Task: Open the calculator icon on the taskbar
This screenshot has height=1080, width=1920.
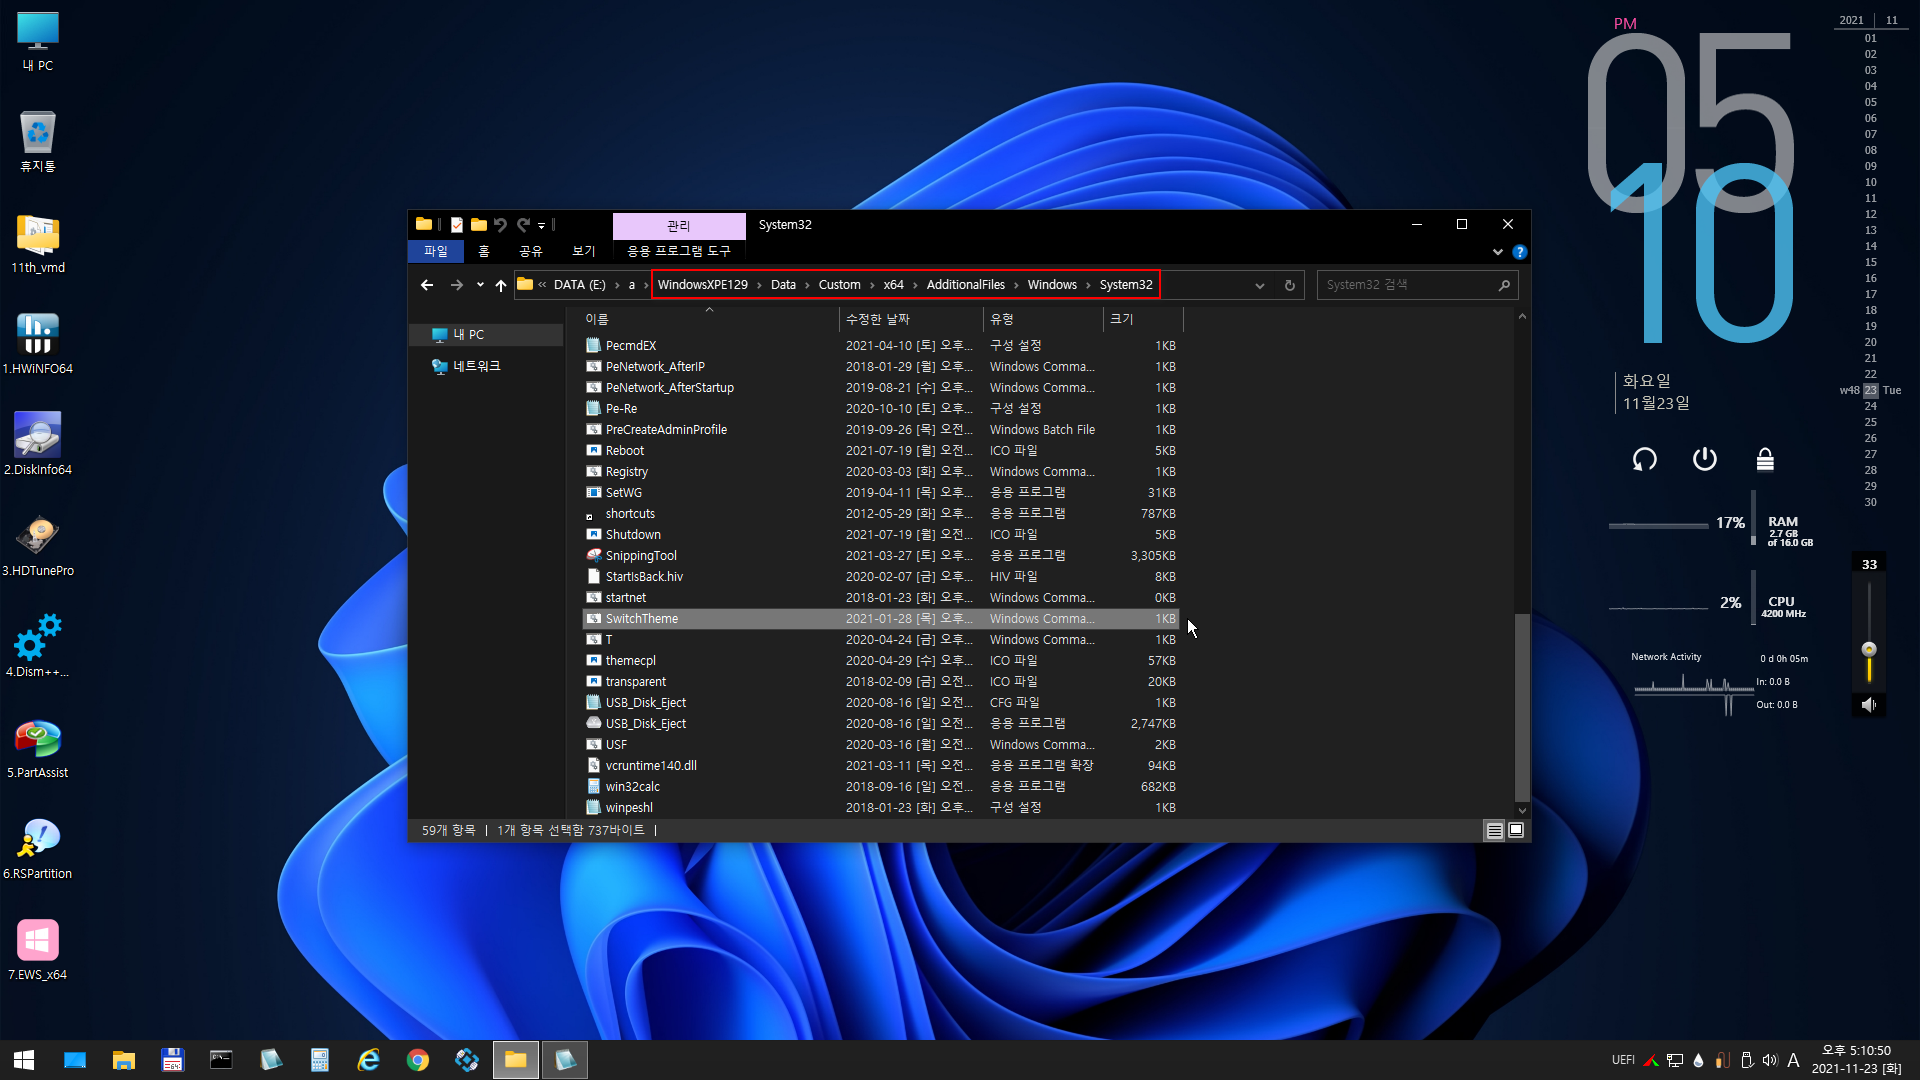Action: click(320, 1060)
